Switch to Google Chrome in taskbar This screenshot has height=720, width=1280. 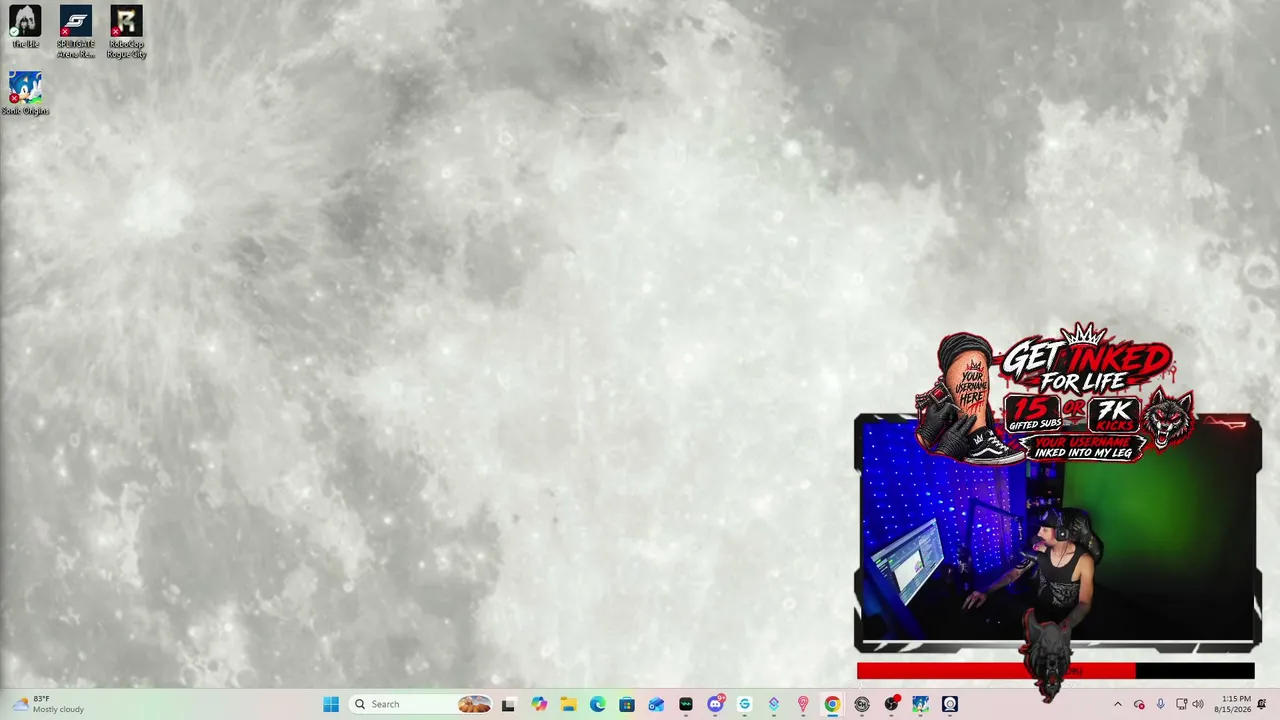[x=832, y=704]
